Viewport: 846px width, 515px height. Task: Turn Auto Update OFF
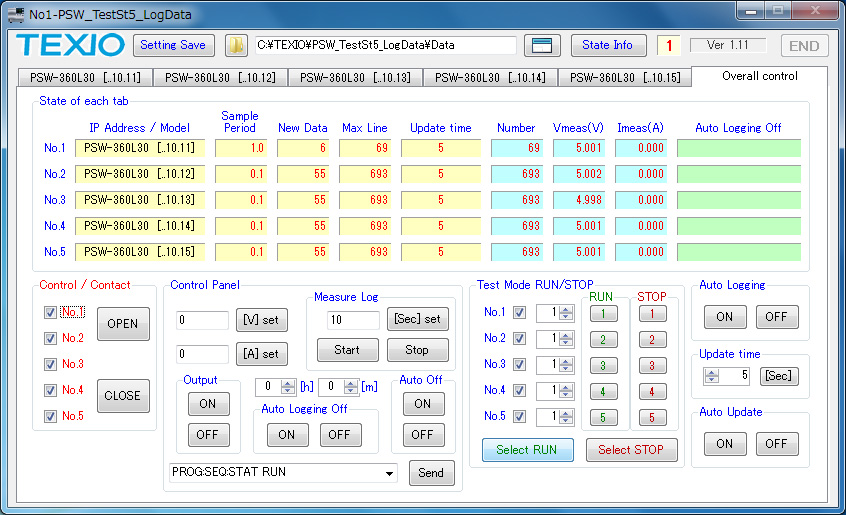click(x=777, y=444)
